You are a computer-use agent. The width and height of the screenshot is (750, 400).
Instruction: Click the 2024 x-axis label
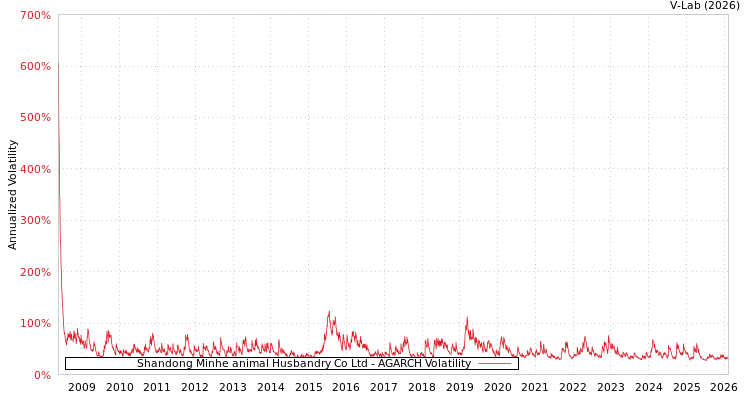tap(649, 387)
